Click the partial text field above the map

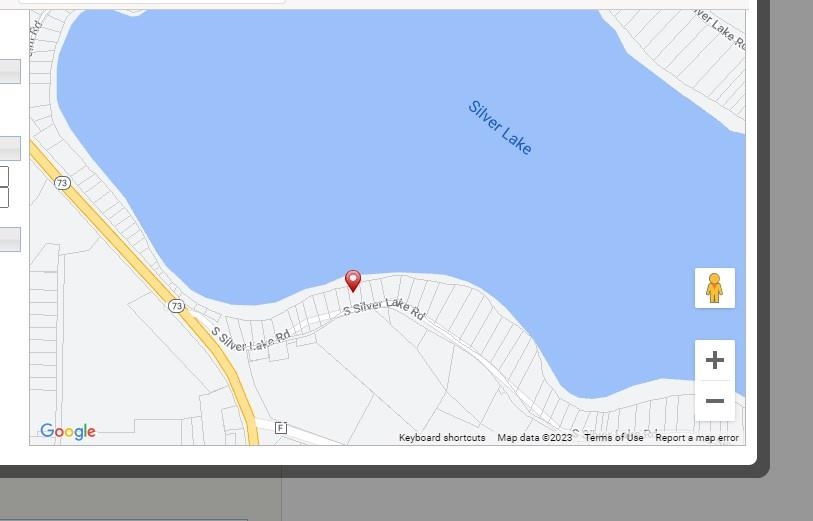click(x=151, y=2)
